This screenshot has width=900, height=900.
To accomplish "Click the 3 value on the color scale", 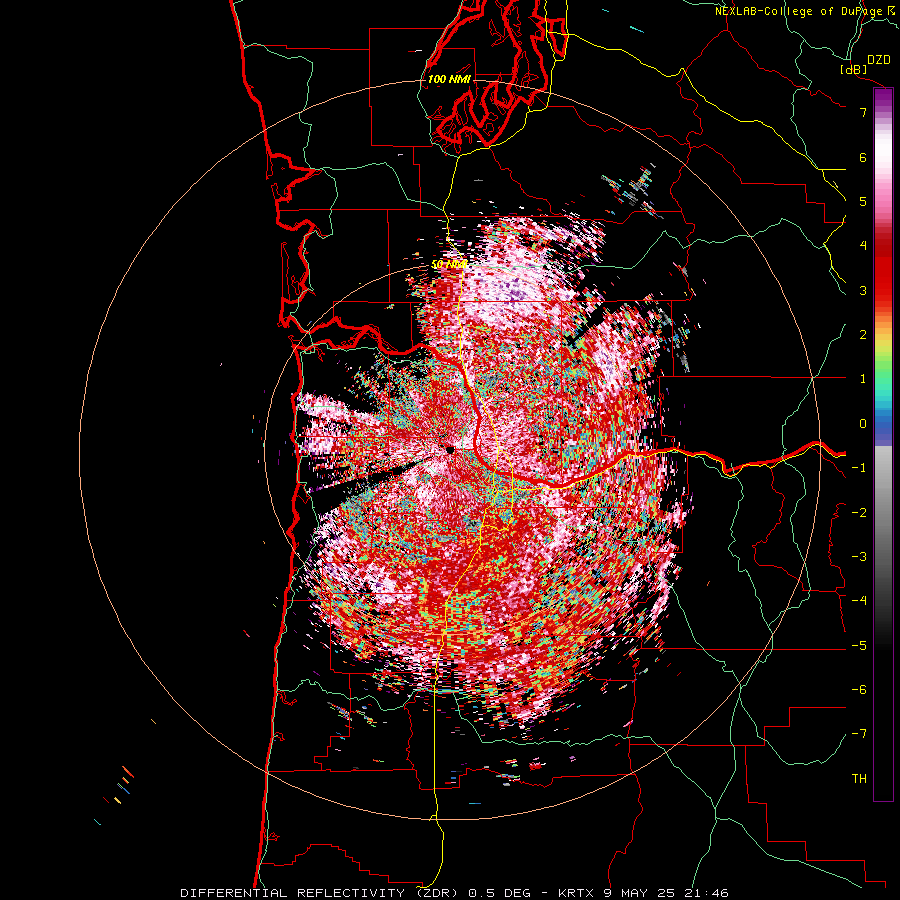I will click(863, 290).
